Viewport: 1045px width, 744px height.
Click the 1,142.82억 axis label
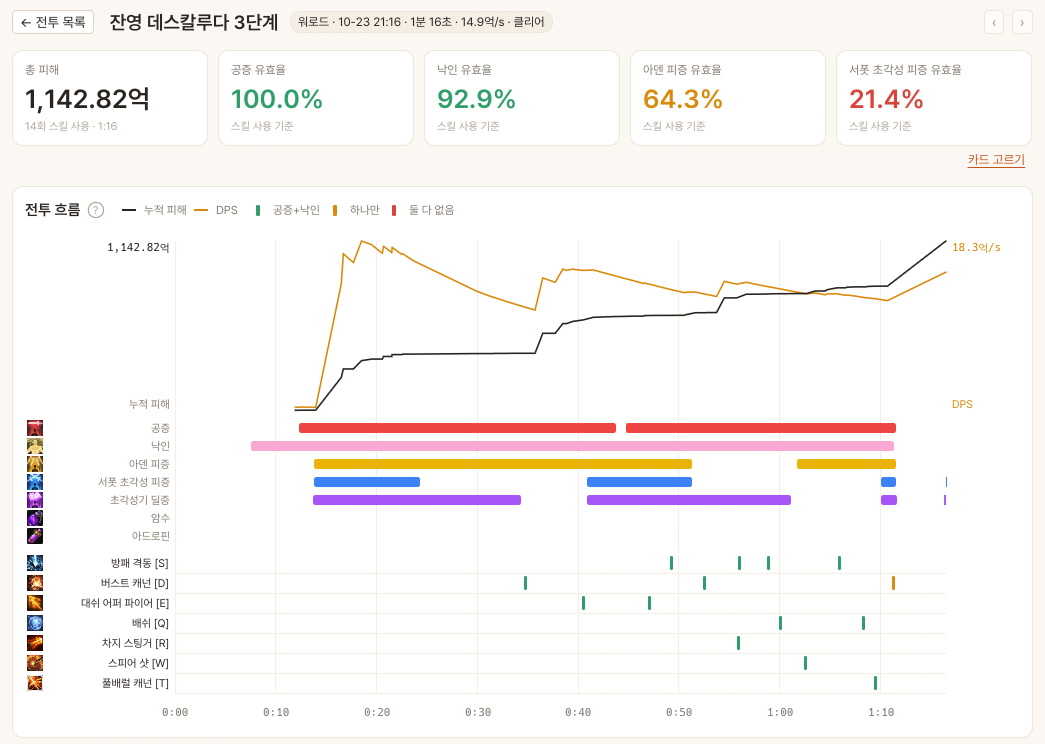[x=138, y=247]
